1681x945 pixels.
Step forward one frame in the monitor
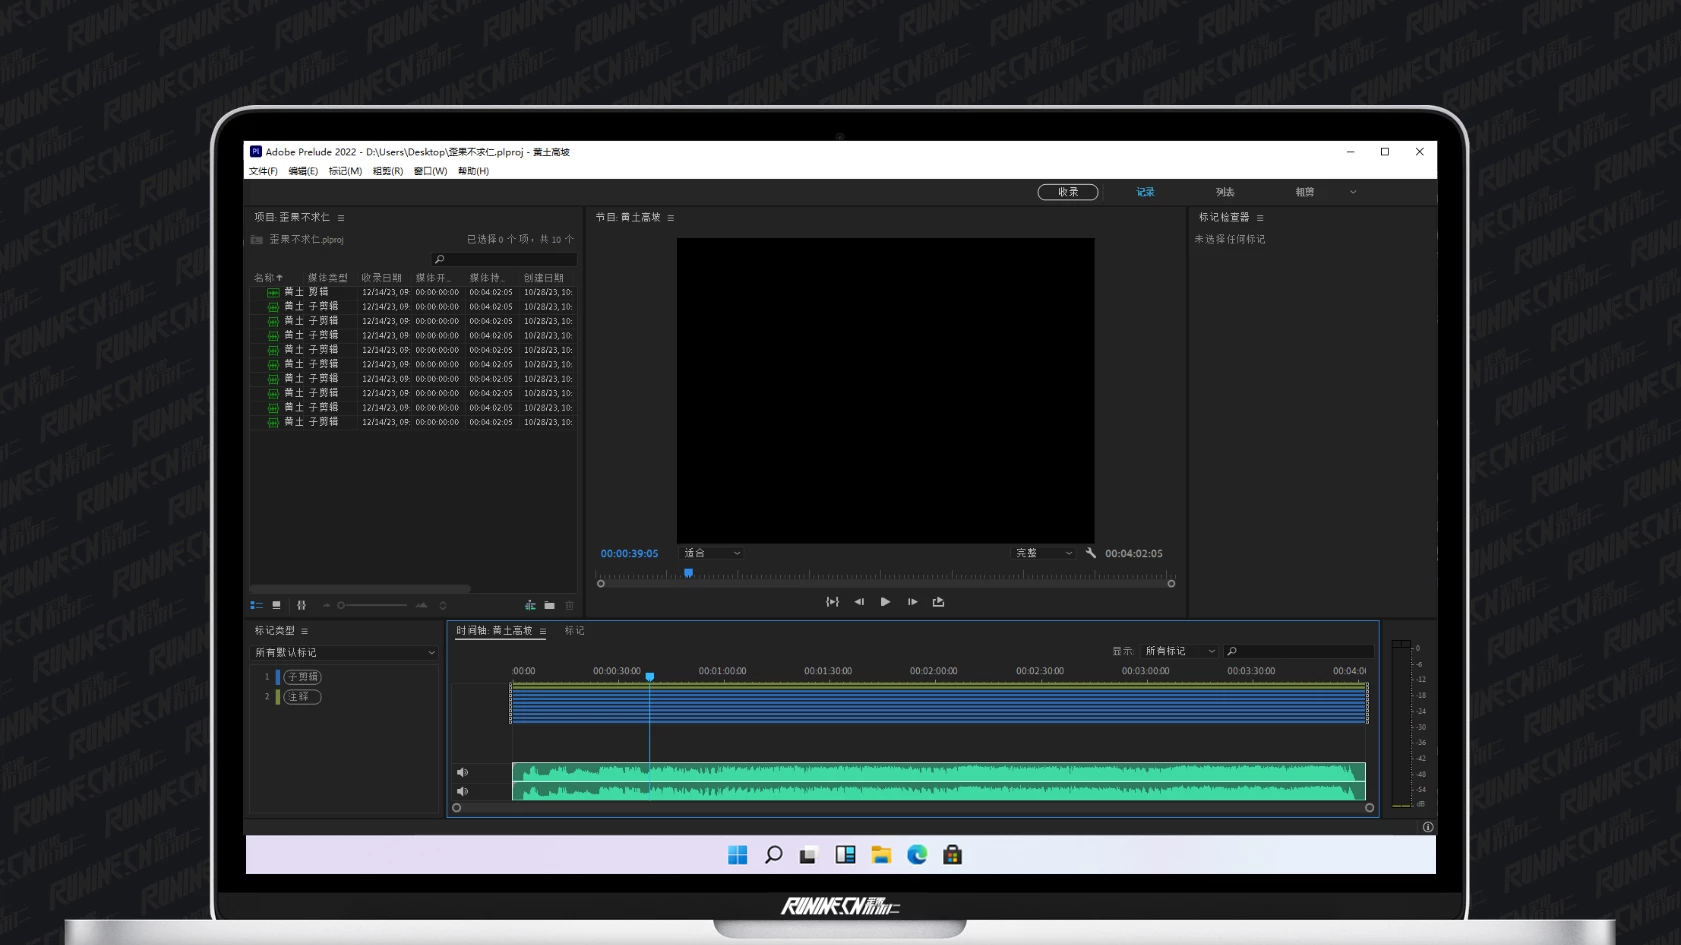pyautogui.click(x=912, y=602)
